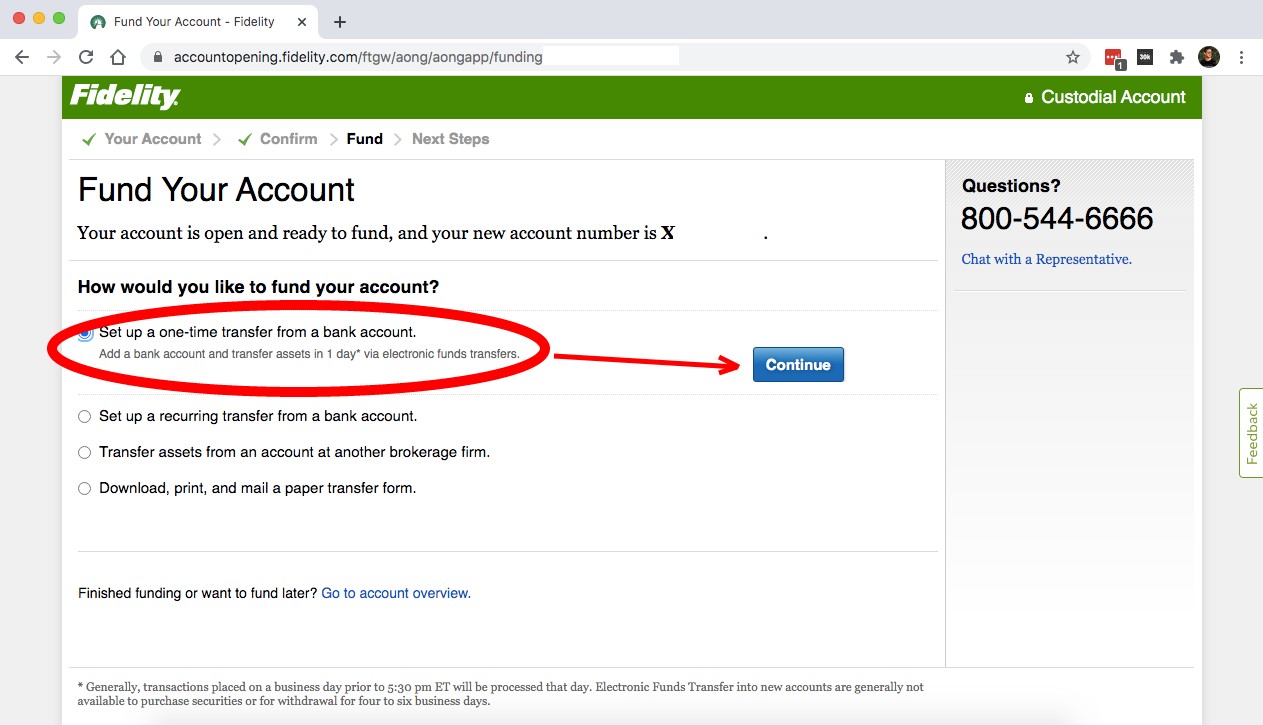Choose transfer assets from another brokerage firm
This screenshot has width=1263, height=725.
[x=85, y=452]
